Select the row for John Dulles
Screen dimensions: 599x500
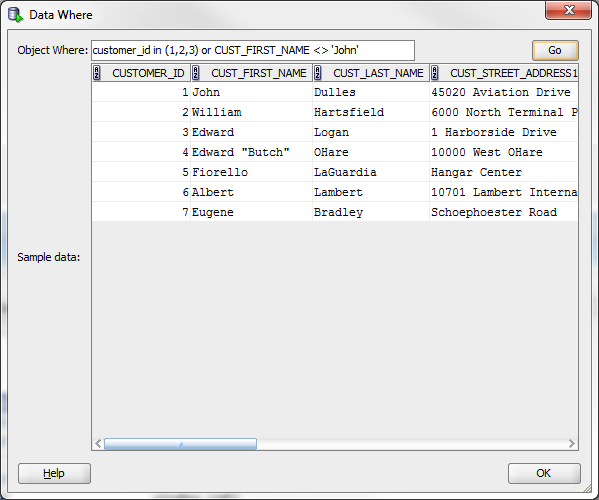[335, 92]
